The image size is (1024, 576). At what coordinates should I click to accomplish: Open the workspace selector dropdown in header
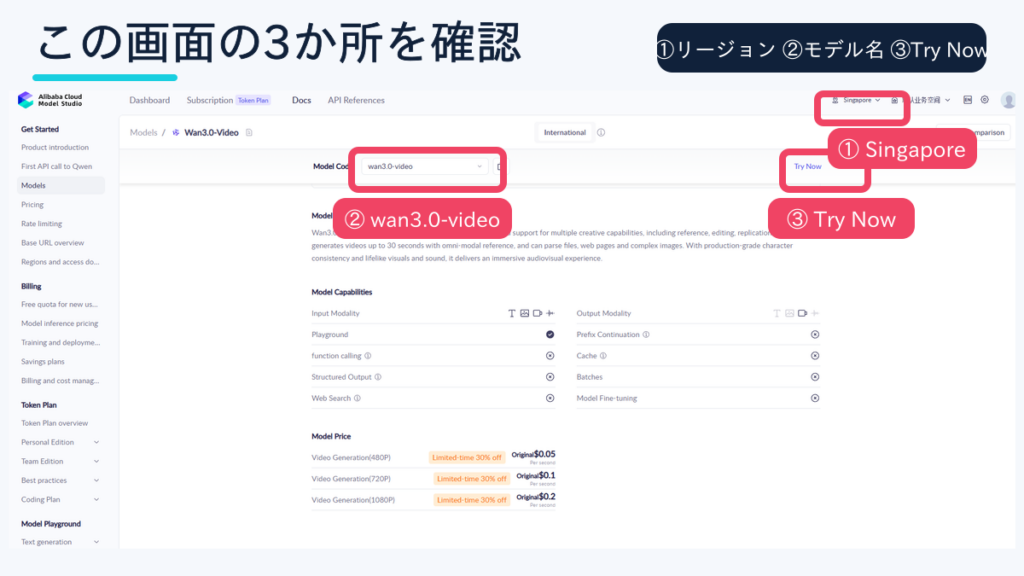921,100
